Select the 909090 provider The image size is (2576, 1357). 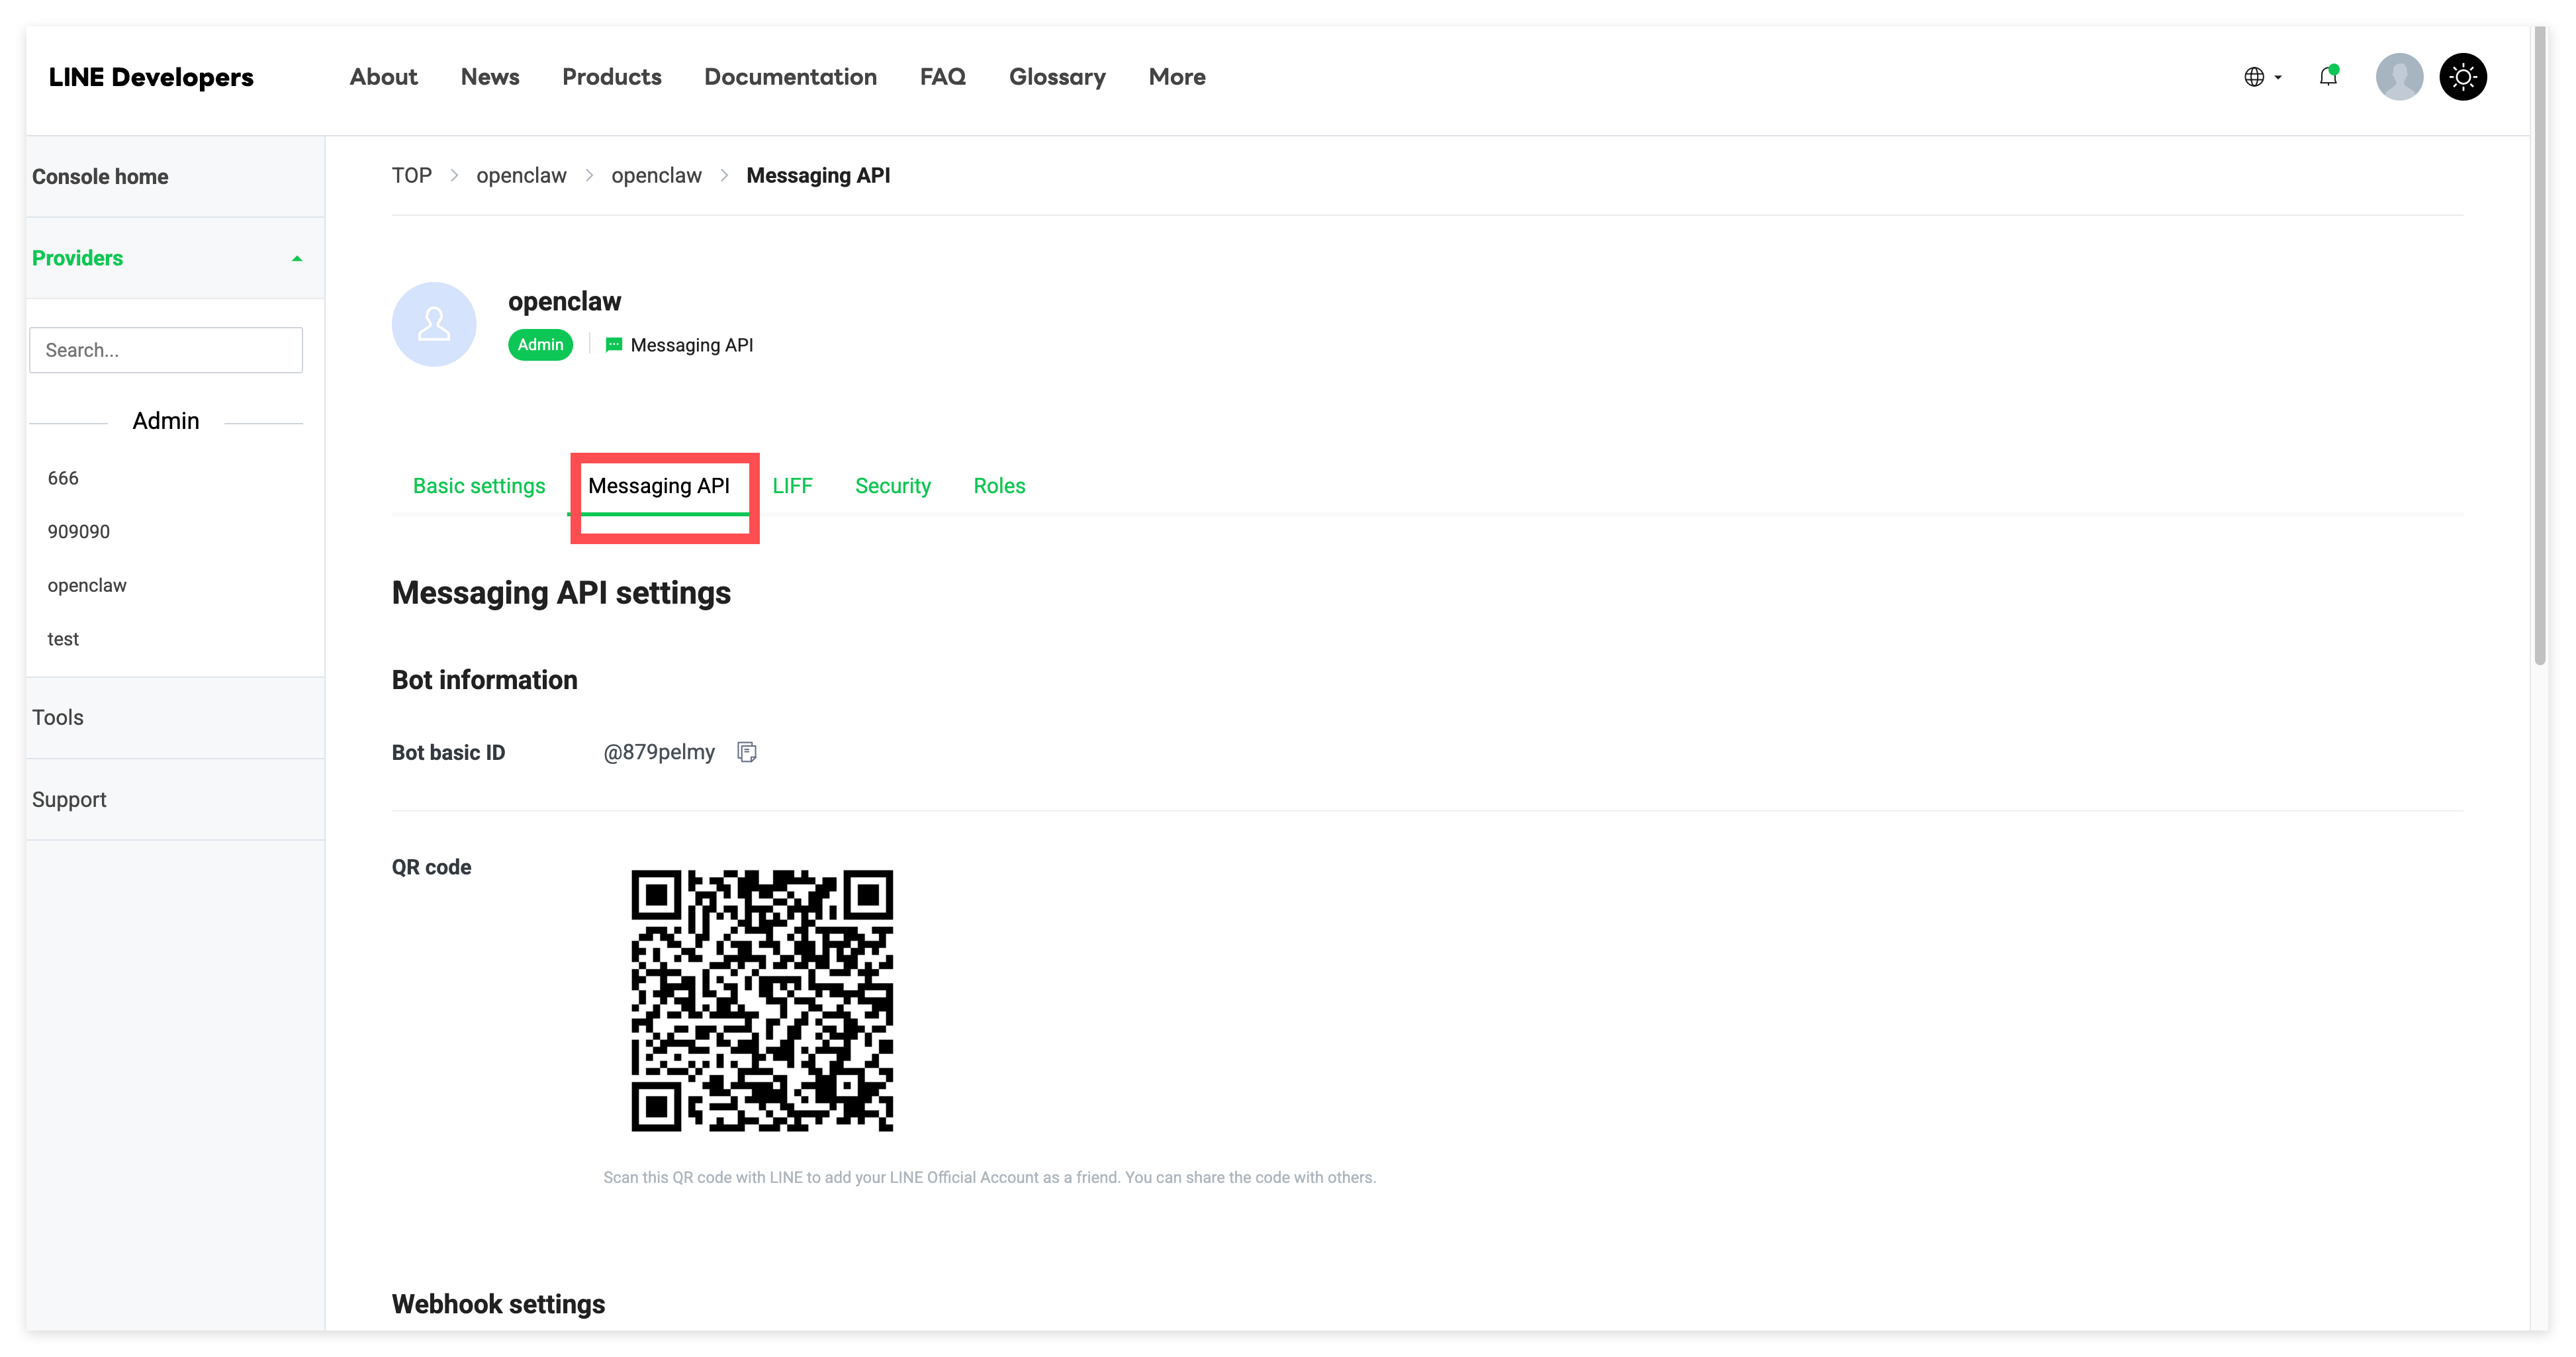79,532
